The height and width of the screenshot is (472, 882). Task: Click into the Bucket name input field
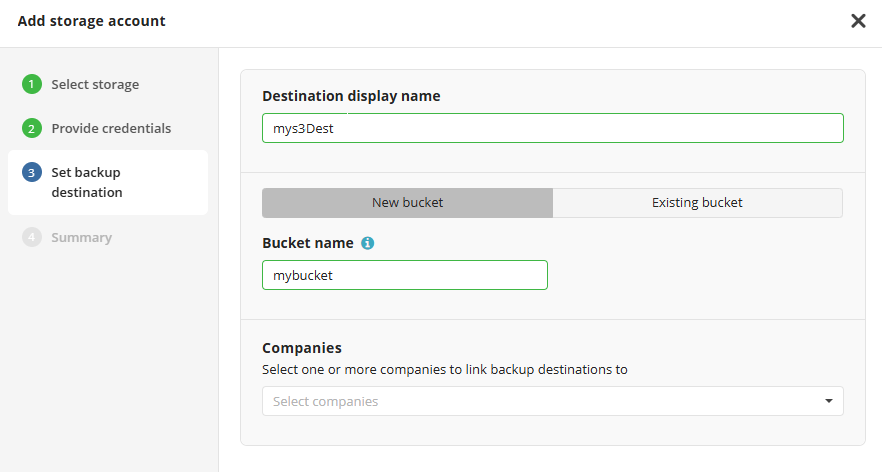pyautogui.click(x=404, y=275)
